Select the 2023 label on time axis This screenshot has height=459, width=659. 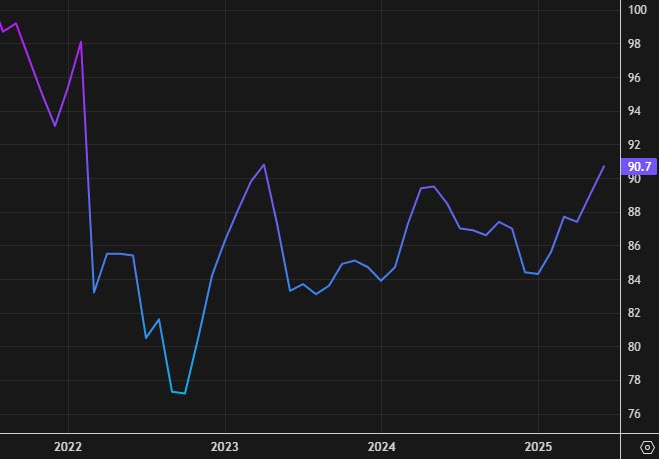pos(225,446)
